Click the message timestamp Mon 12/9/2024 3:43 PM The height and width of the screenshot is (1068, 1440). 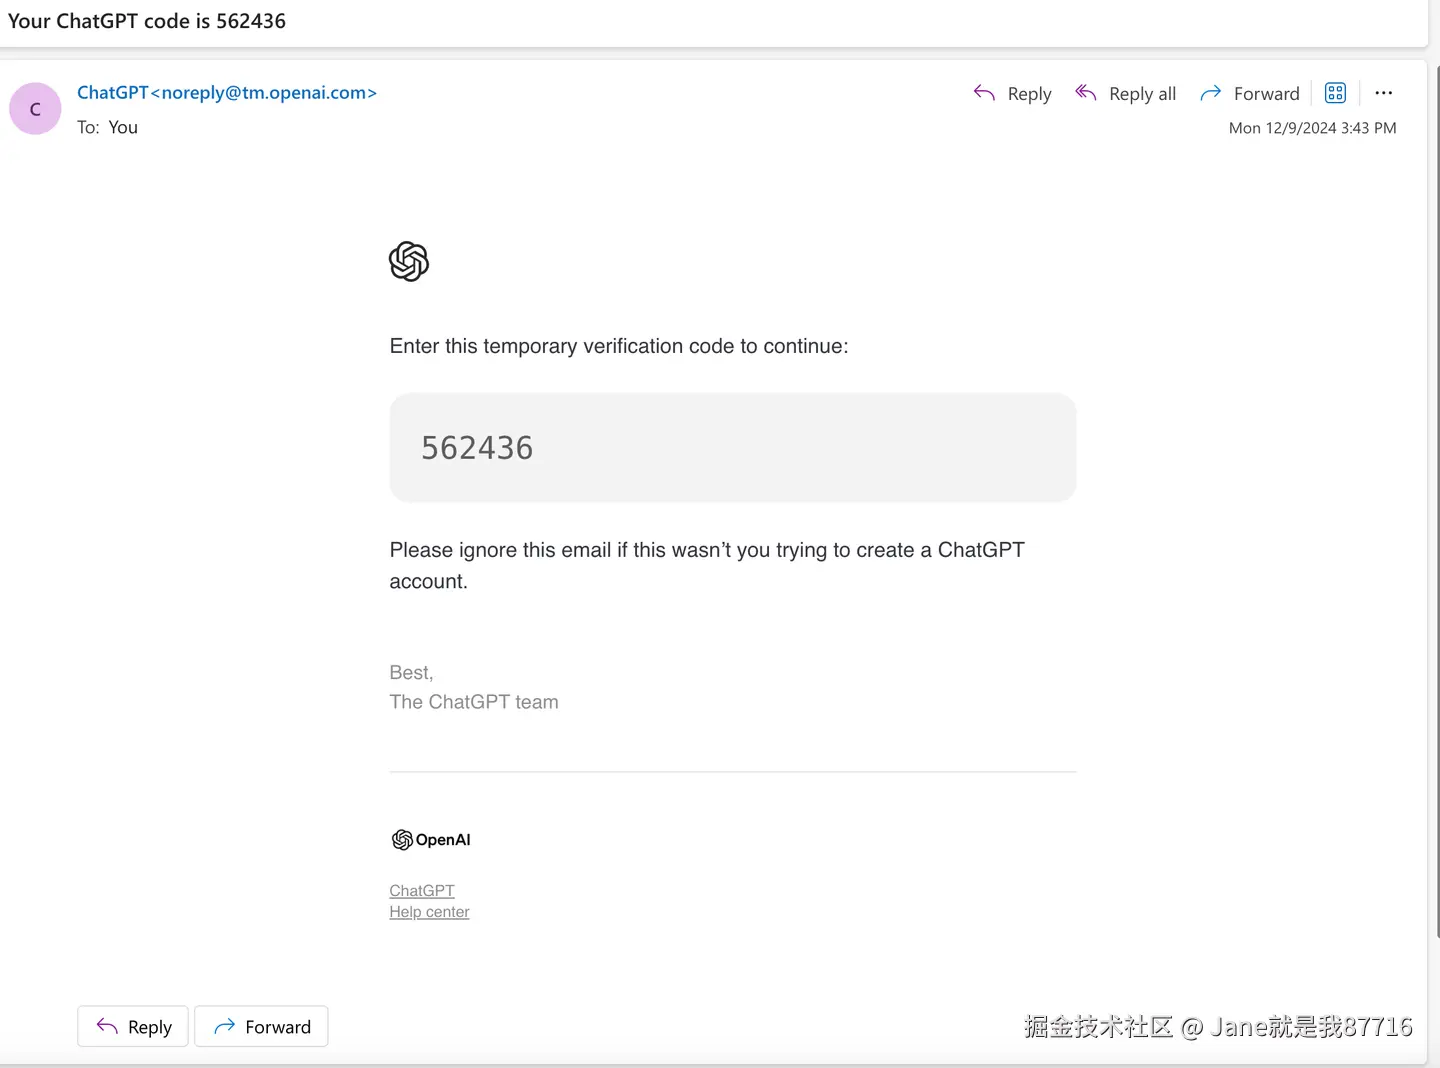[x=1312, y=128]
